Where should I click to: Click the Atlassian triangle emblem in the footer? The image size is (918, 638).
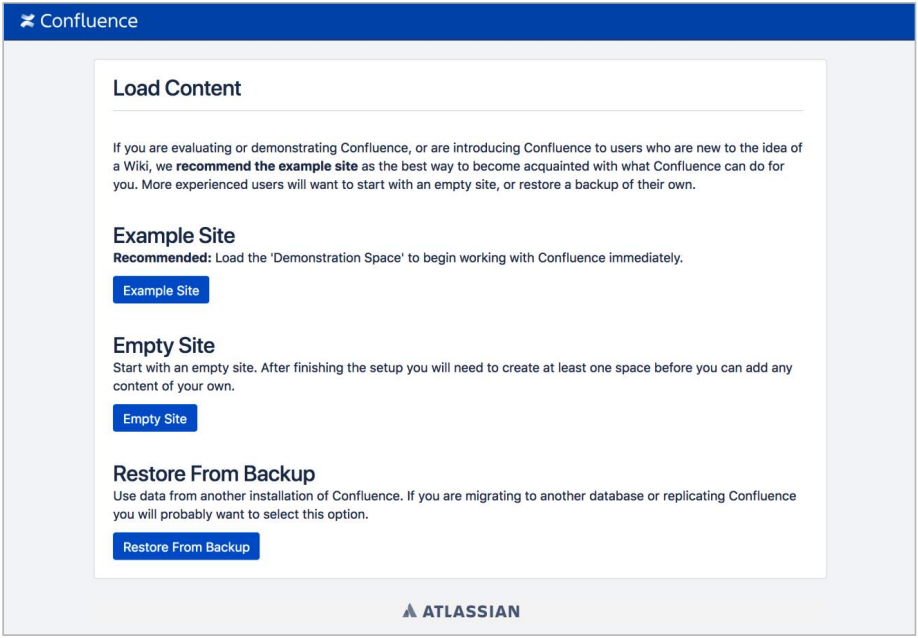point(409,611)
